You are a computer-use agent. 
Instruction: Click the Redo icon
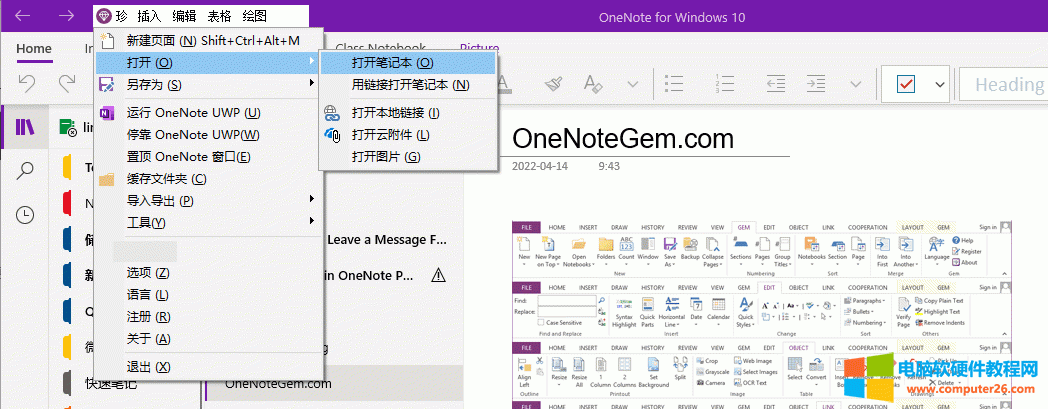tap(67, 83)
